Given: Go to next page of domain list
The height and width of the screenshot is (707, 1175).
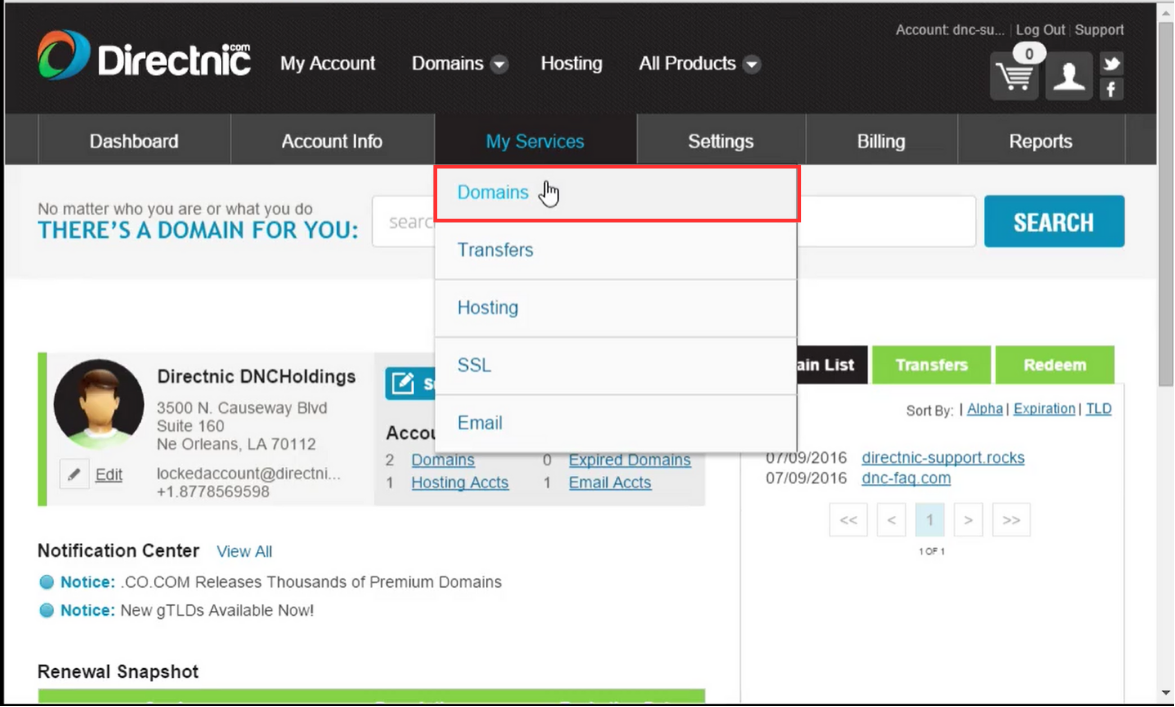Looking at the screenshot, I should pos(968,520).
